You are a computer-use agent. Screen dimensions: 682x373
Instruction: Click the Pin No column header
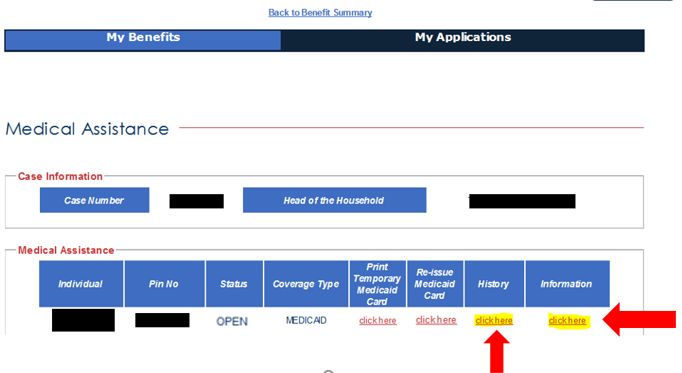pos(164,284)
